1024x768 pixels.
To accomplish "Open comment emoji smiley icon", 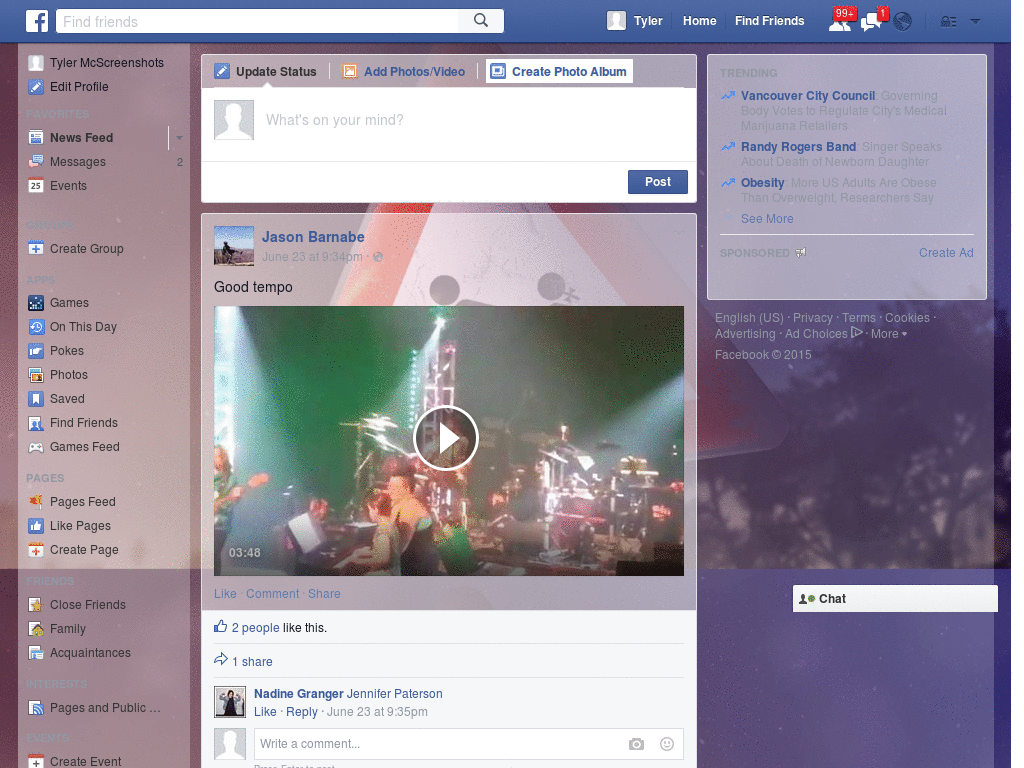I will (667, 744).
